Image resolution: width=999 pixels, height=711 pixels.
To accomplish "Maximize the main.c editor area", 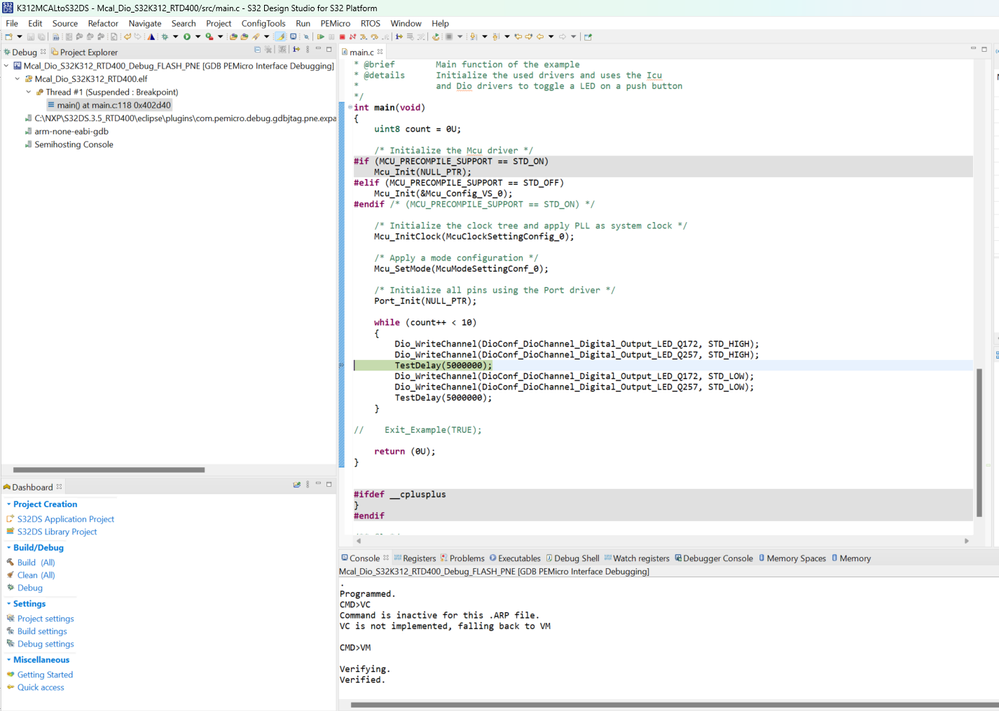I will [x=984, y=49].
